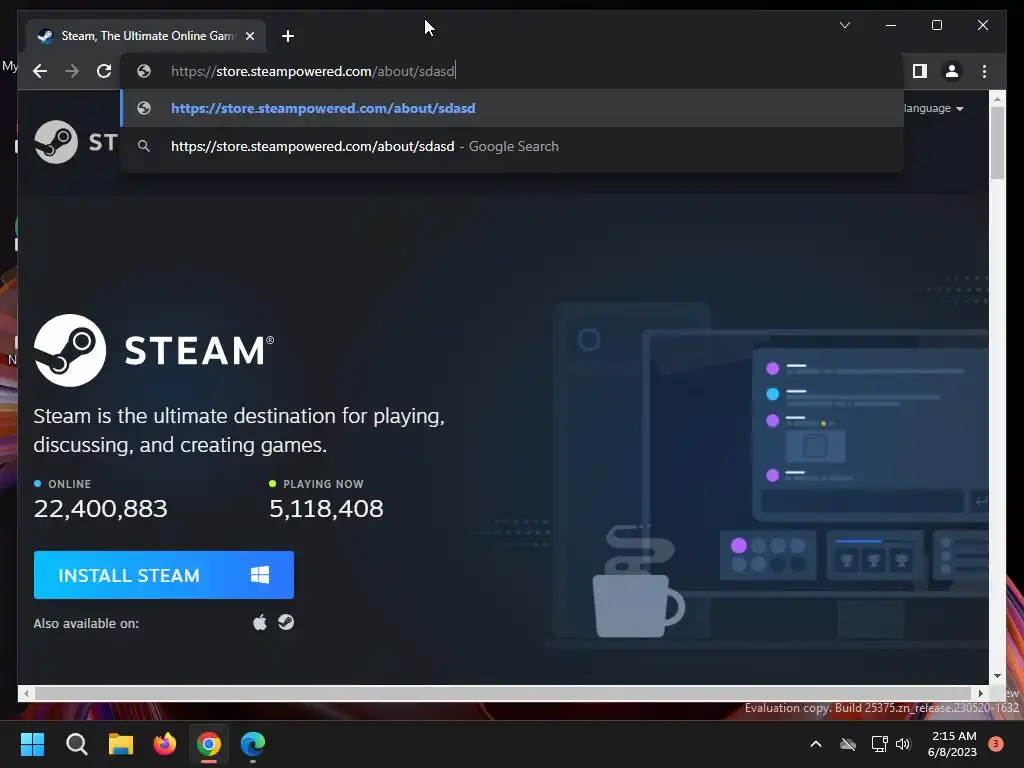Select the Steam, The Ultimate Online Game tab
This screenshot has width=1024, height=768.
pyautogui.click(x=146, y=36)
